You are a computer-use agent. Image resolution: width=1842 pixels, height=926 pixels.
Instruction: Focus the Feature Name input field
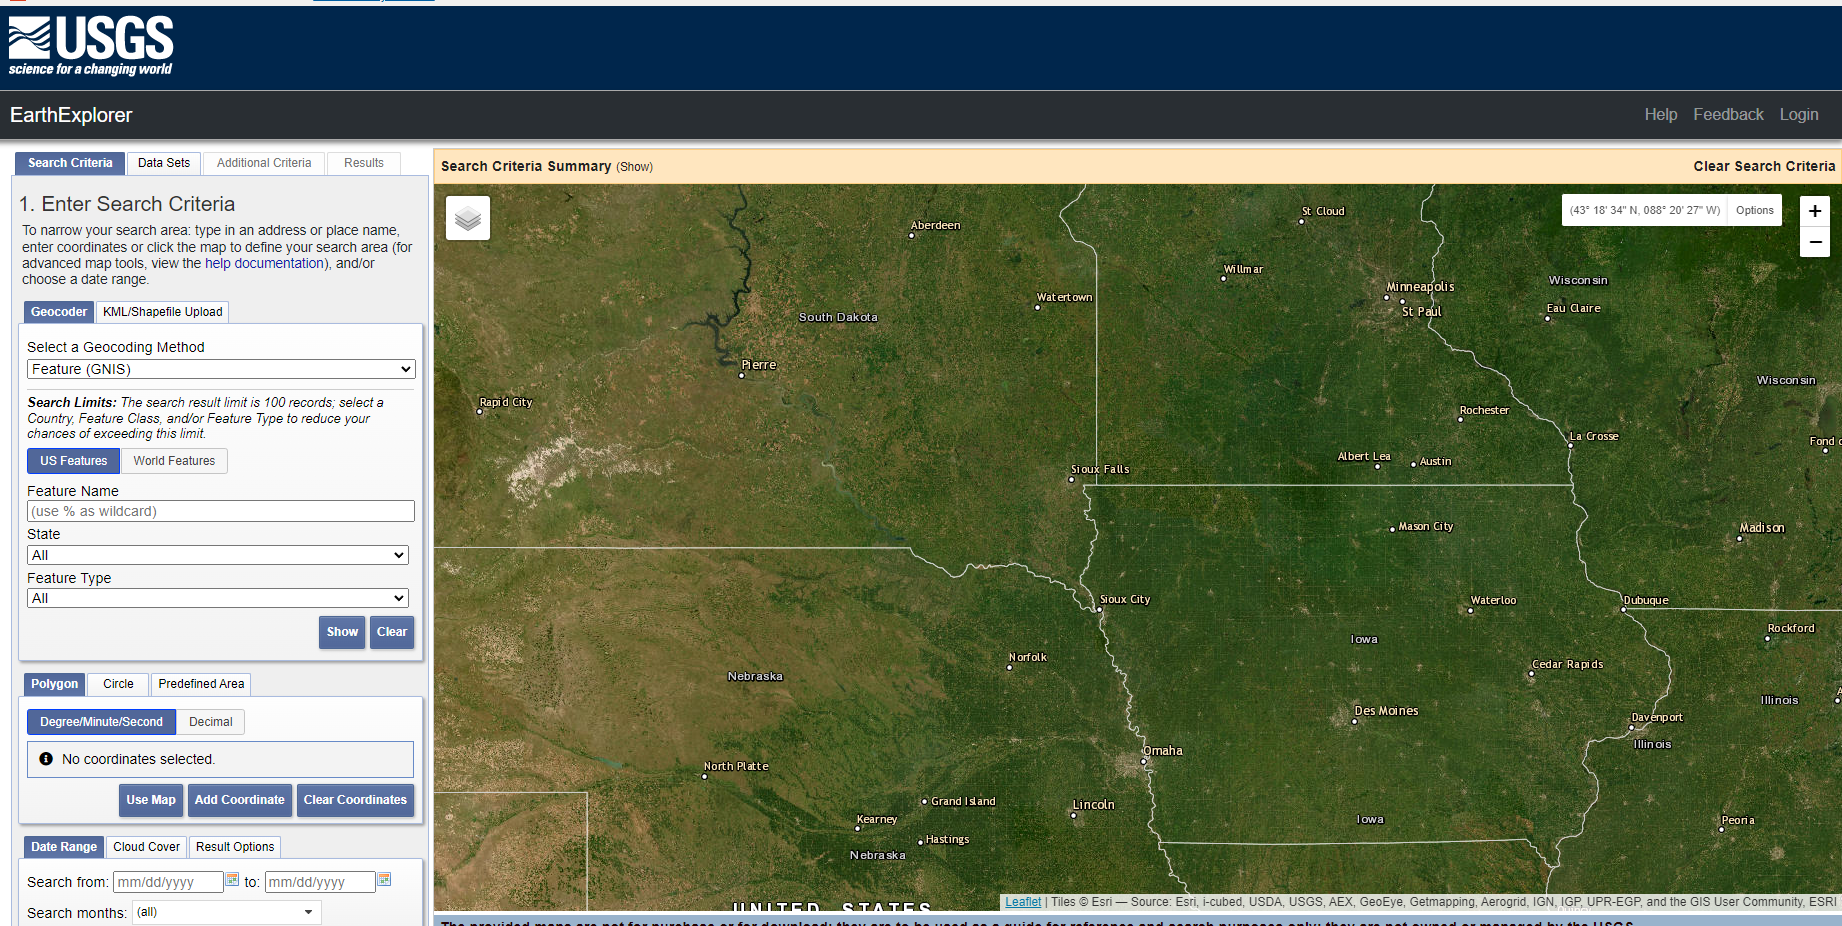coord(221,511)
